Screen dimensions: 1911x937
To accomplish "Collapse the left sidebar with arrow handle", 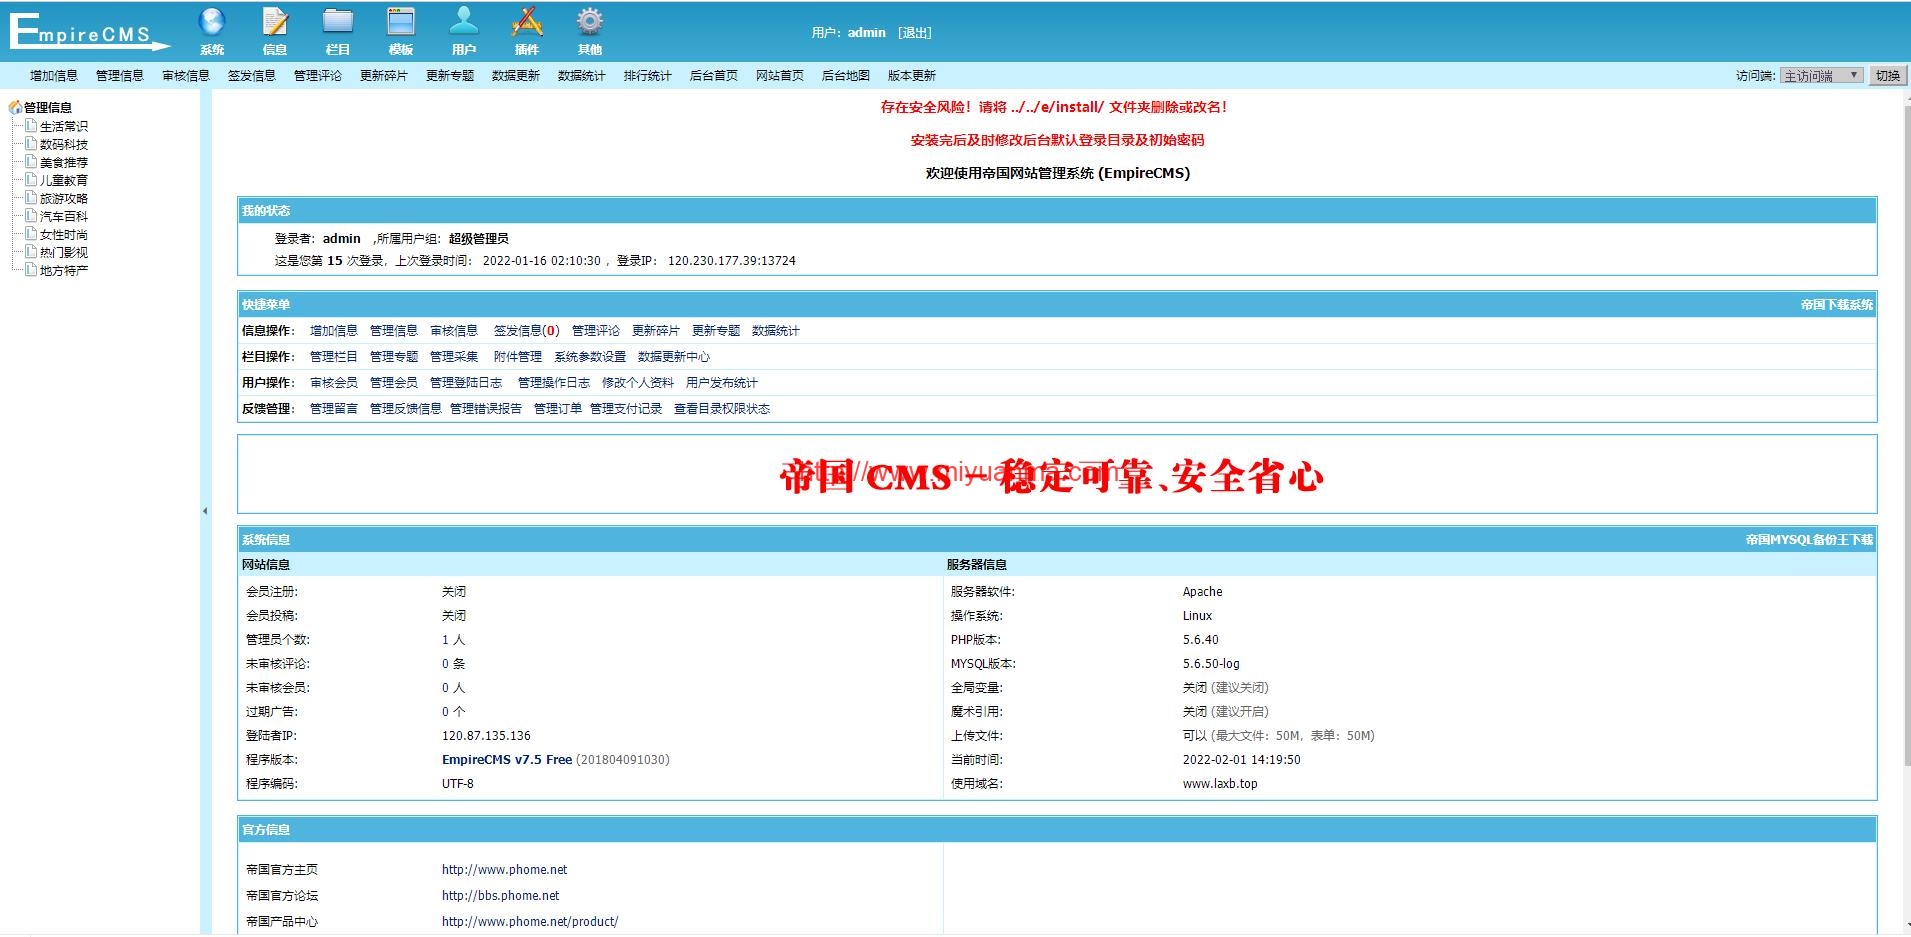I will (205, 511).
